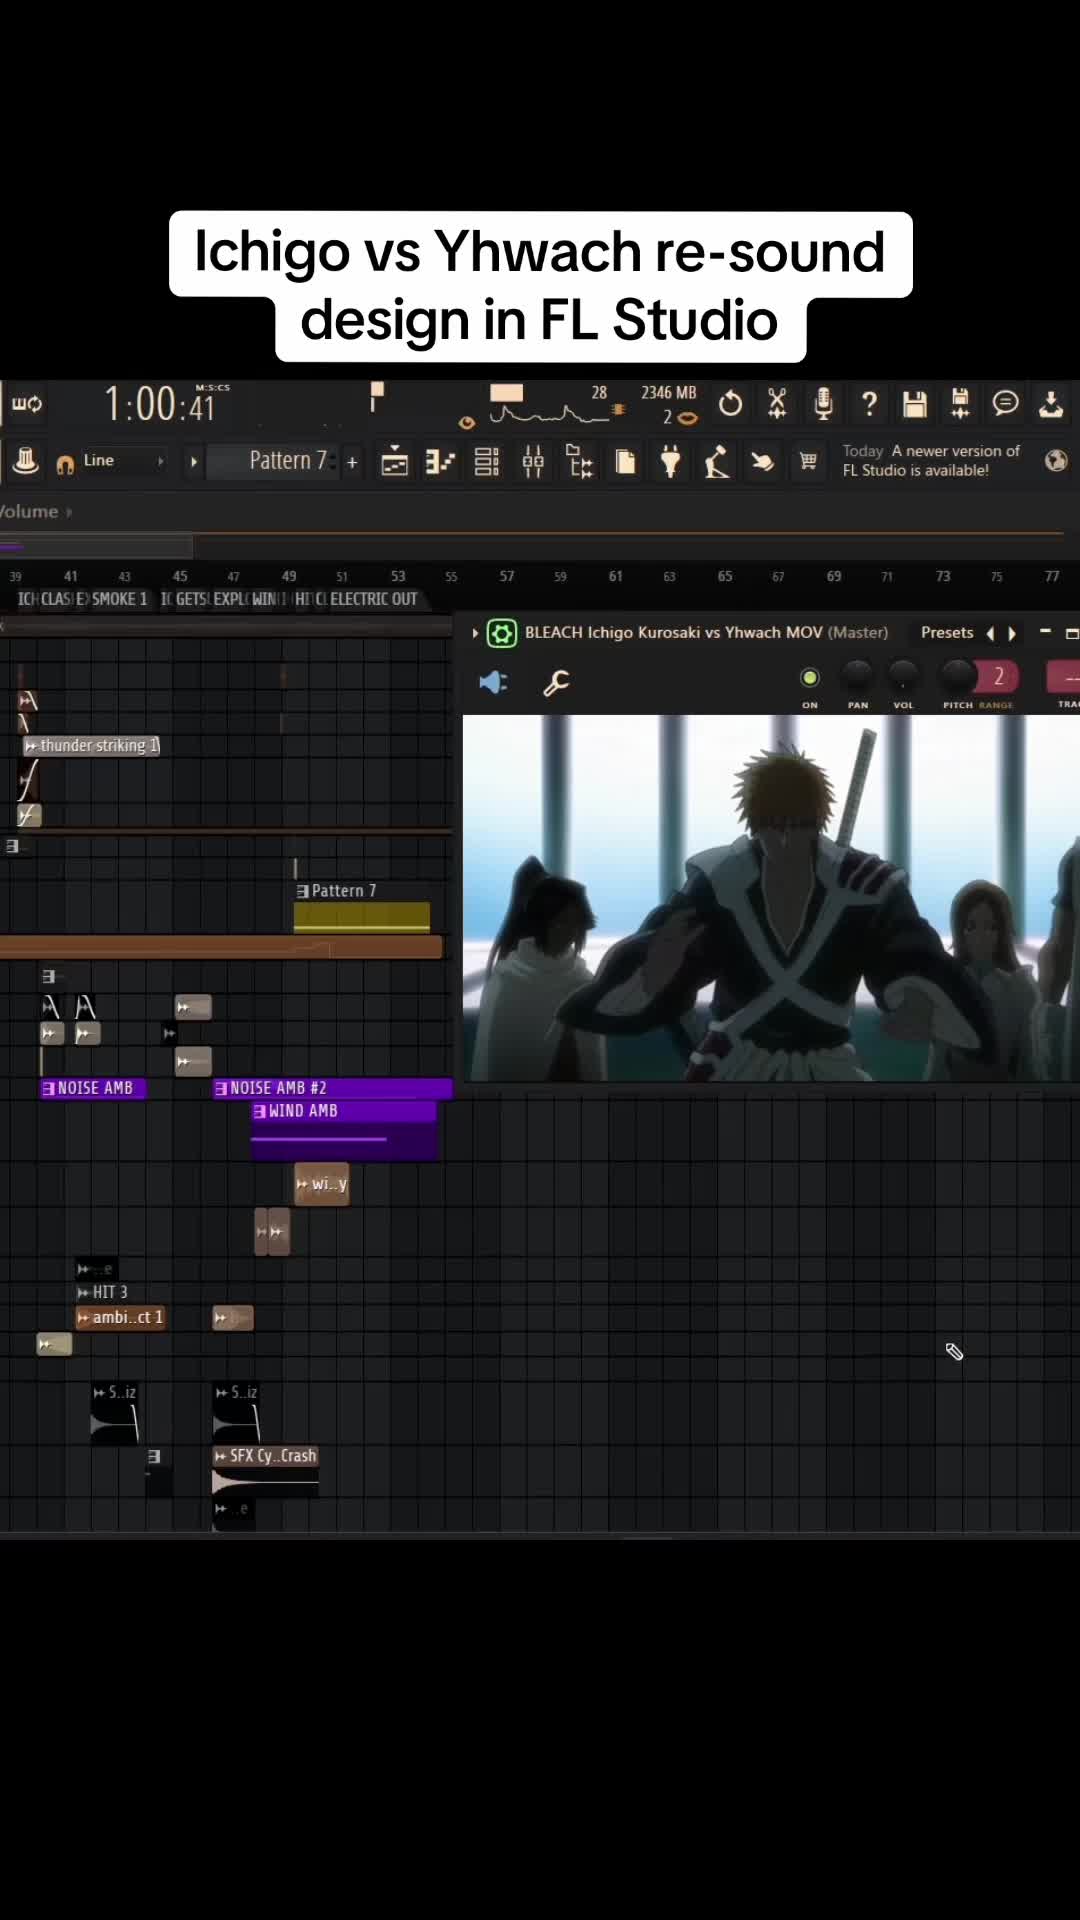This screenshot has height=1920, width=1080.
Task: Click the render as audio file icon
Action: point(960,404)
